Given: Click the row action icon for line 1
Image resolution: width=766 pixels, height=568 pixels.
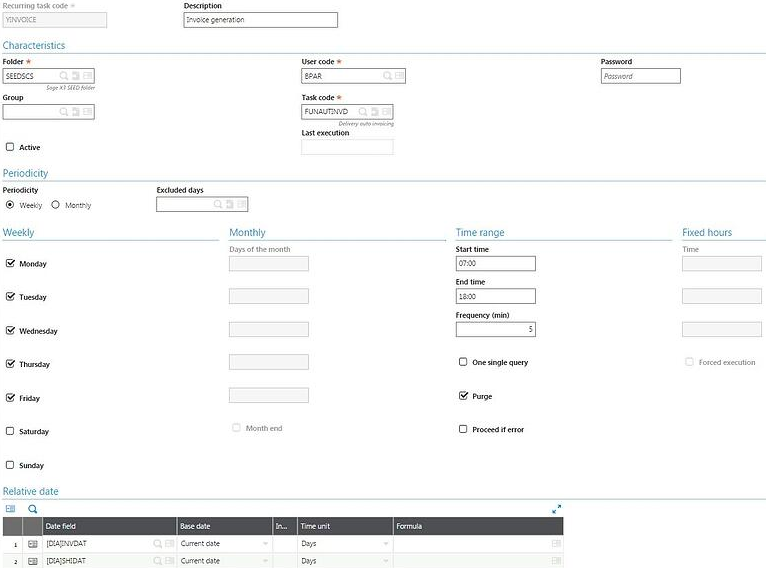Looking at the screenshot, I should 32,544.
